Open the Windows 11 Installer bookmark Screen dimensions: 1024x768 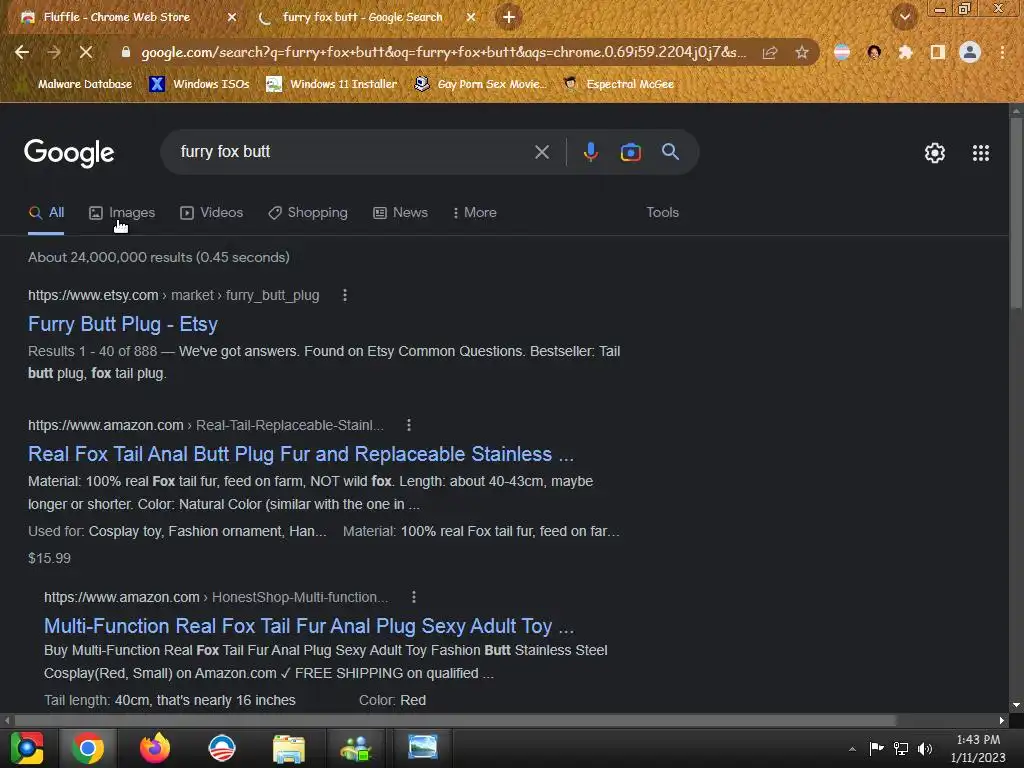[x=332, y=84]
